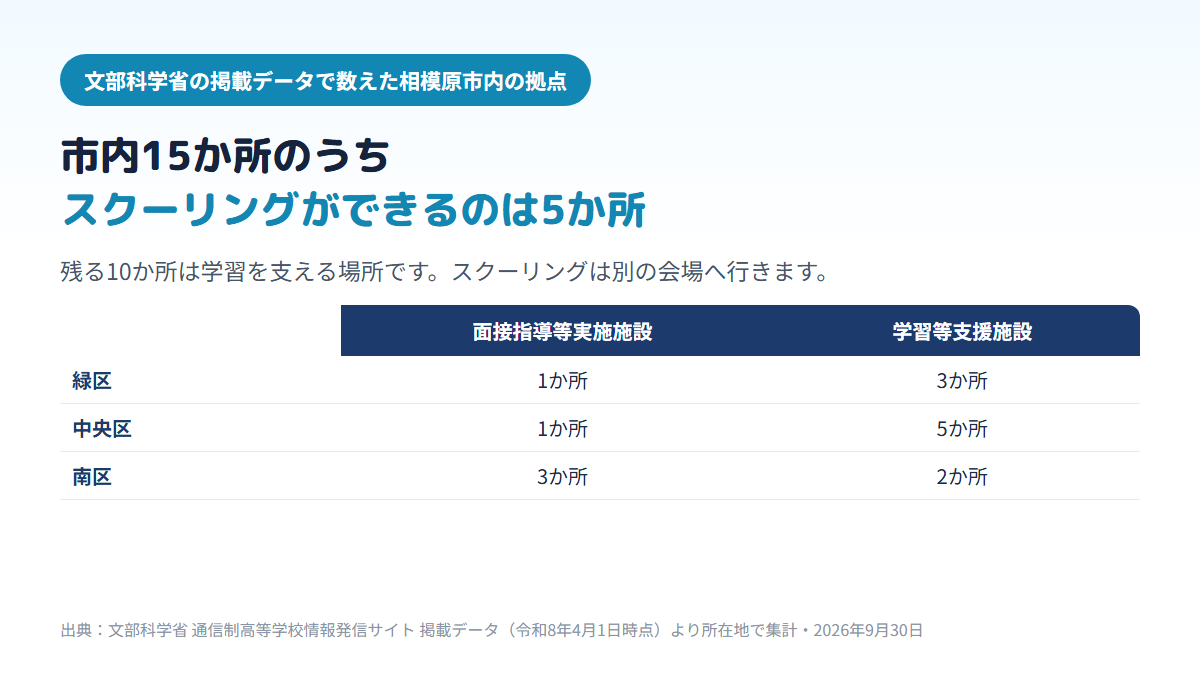Click 南区's 学習等支援施設 cell showing 2か所
This screenshot has height=675, width=1200.
962,477
